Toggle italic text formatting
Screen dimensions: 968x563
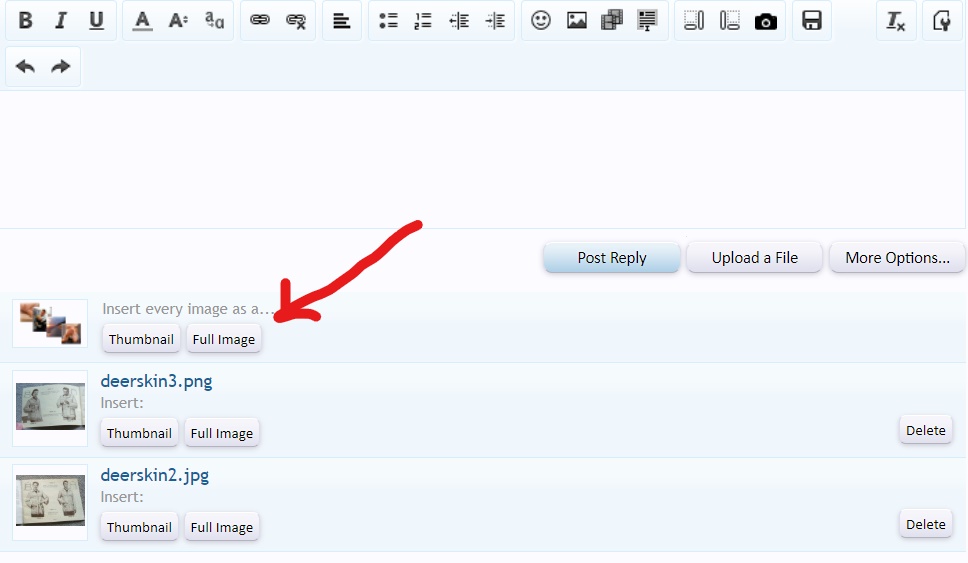[61, 21]
